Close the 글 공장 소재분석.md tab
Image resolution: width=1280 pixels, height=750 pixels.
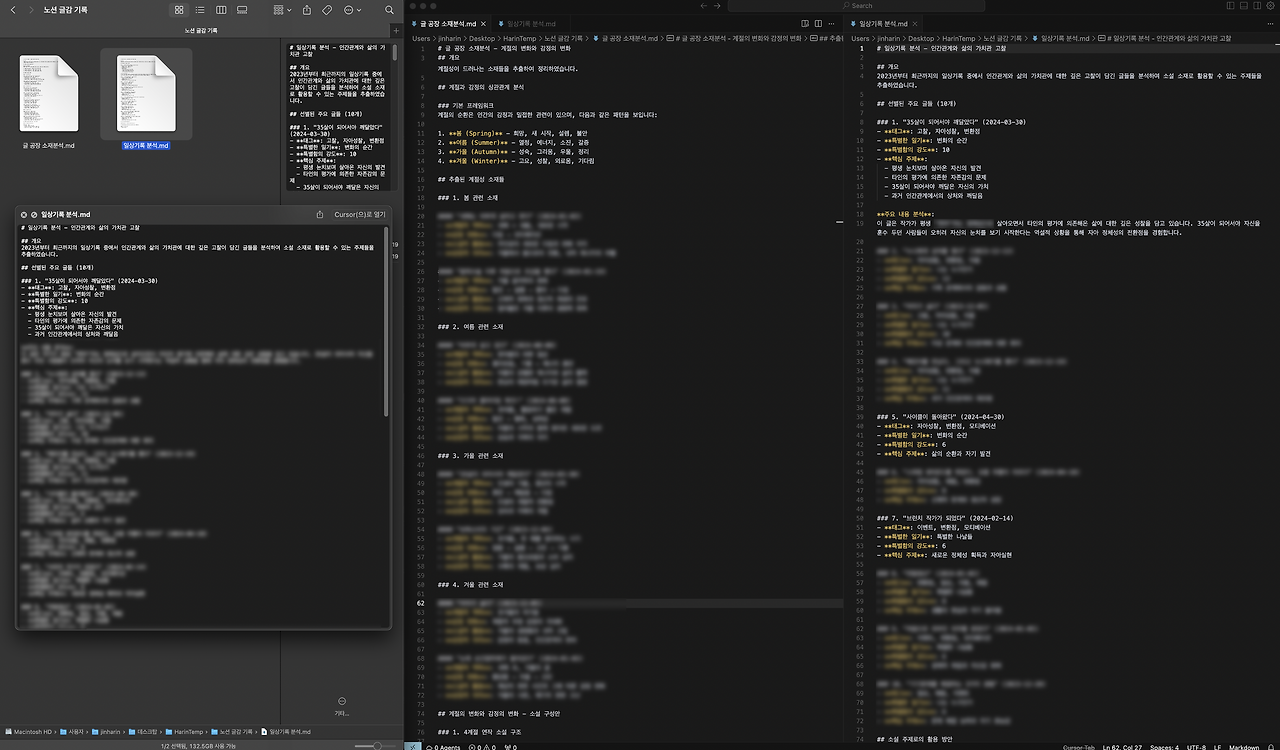[x=481, y=22]
